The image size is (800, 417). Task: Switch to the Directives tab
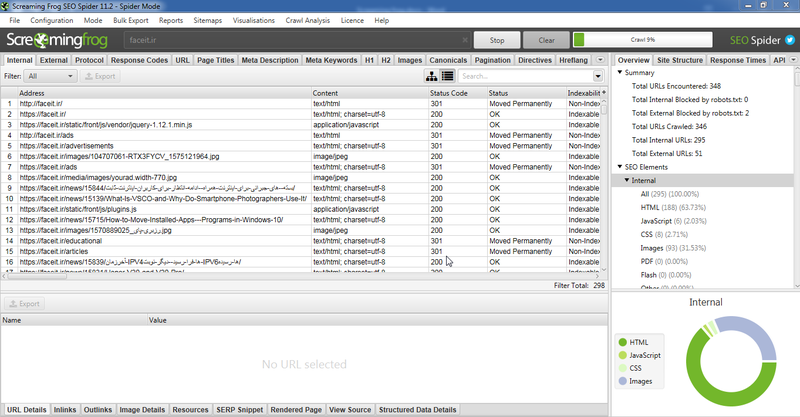(x=535, y=60)
